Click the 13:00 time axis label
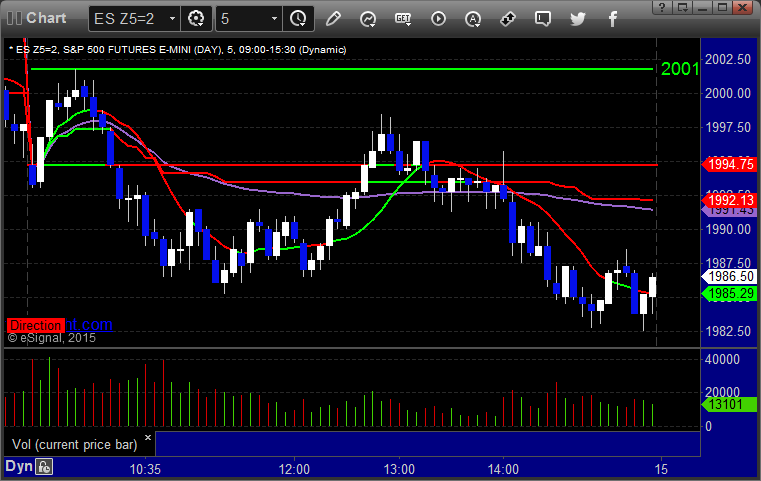Viewport: 761px width, 481px height. [399, 469]
